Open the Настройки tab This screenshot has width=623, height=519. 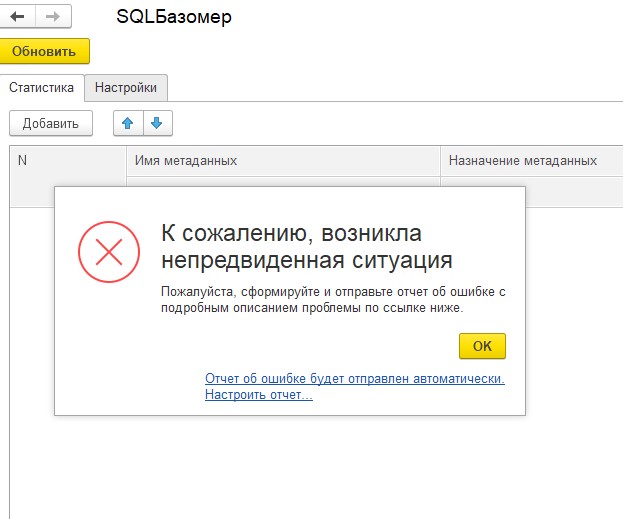tap(126, 87)
